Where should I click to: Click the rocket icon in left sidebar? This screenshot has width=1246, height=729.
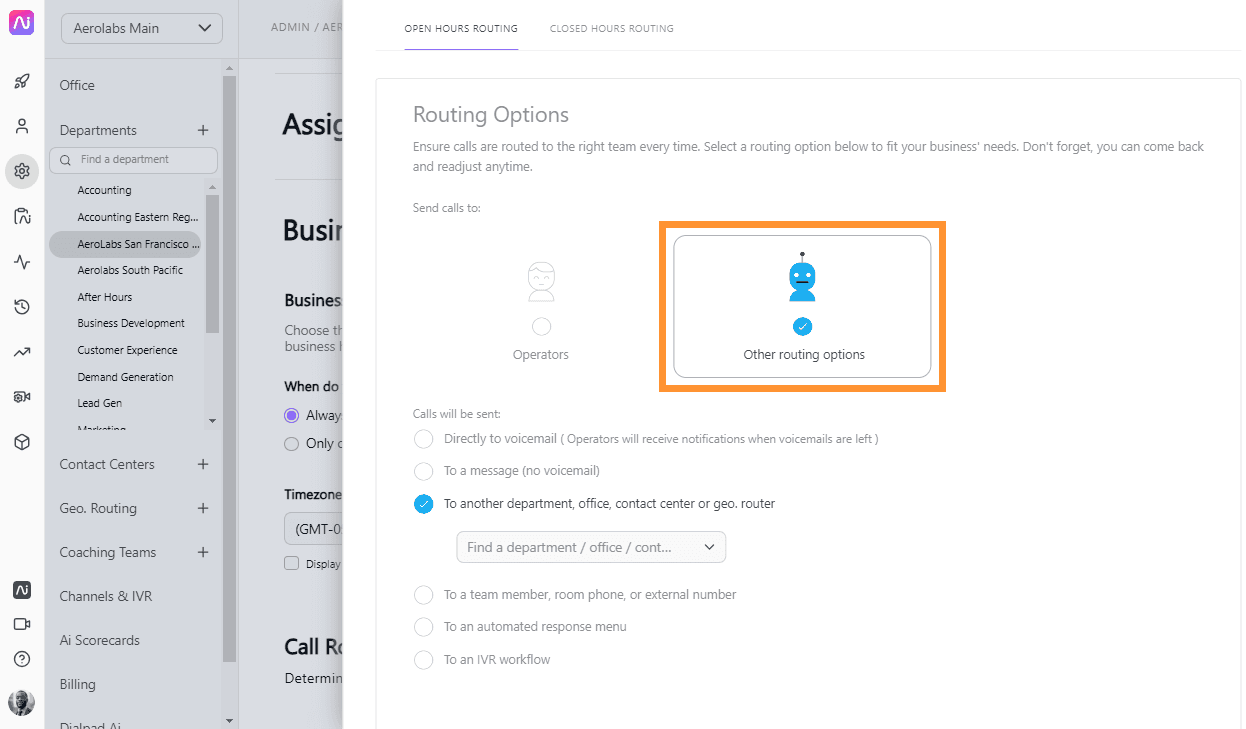coord(22,82)
